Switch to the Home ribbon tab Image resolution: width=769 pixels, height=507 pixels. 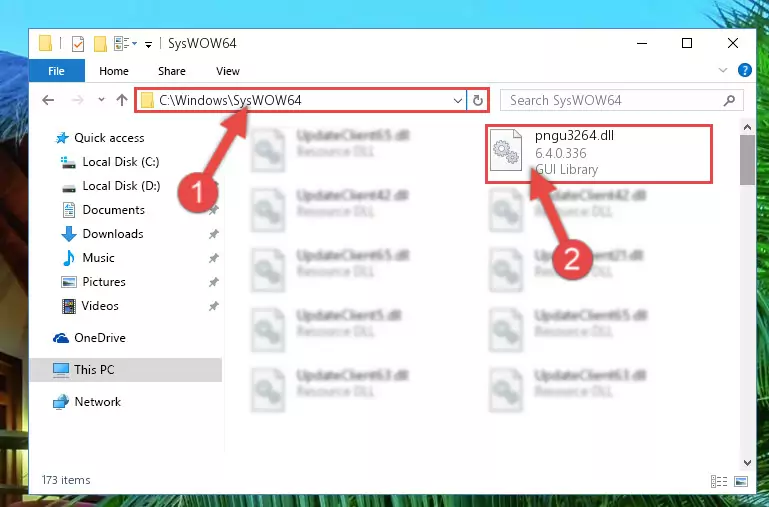[x=114, y=71]
